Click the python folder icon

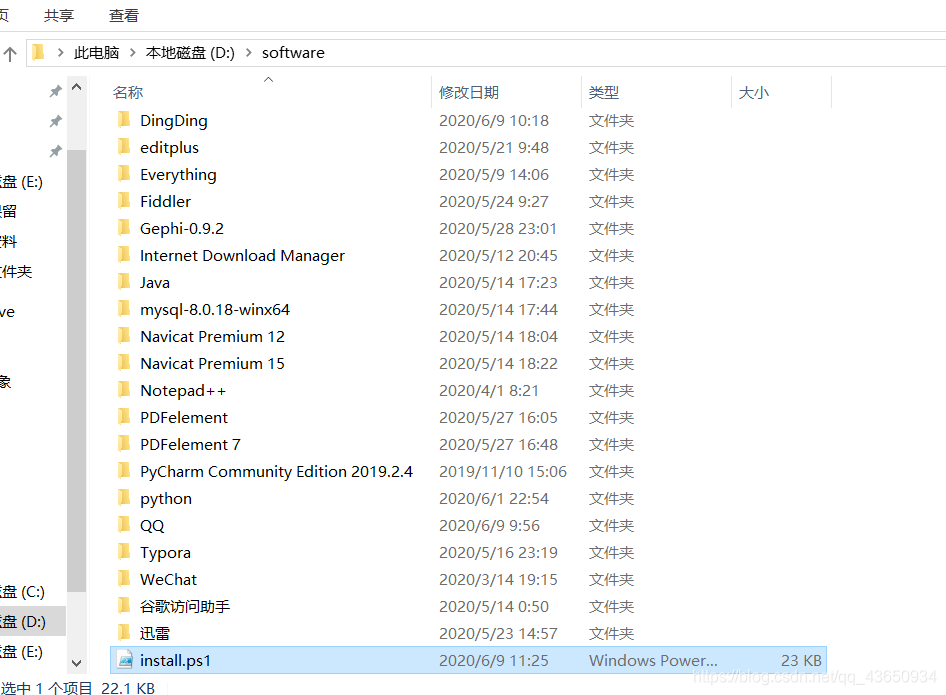coord(124,498)
